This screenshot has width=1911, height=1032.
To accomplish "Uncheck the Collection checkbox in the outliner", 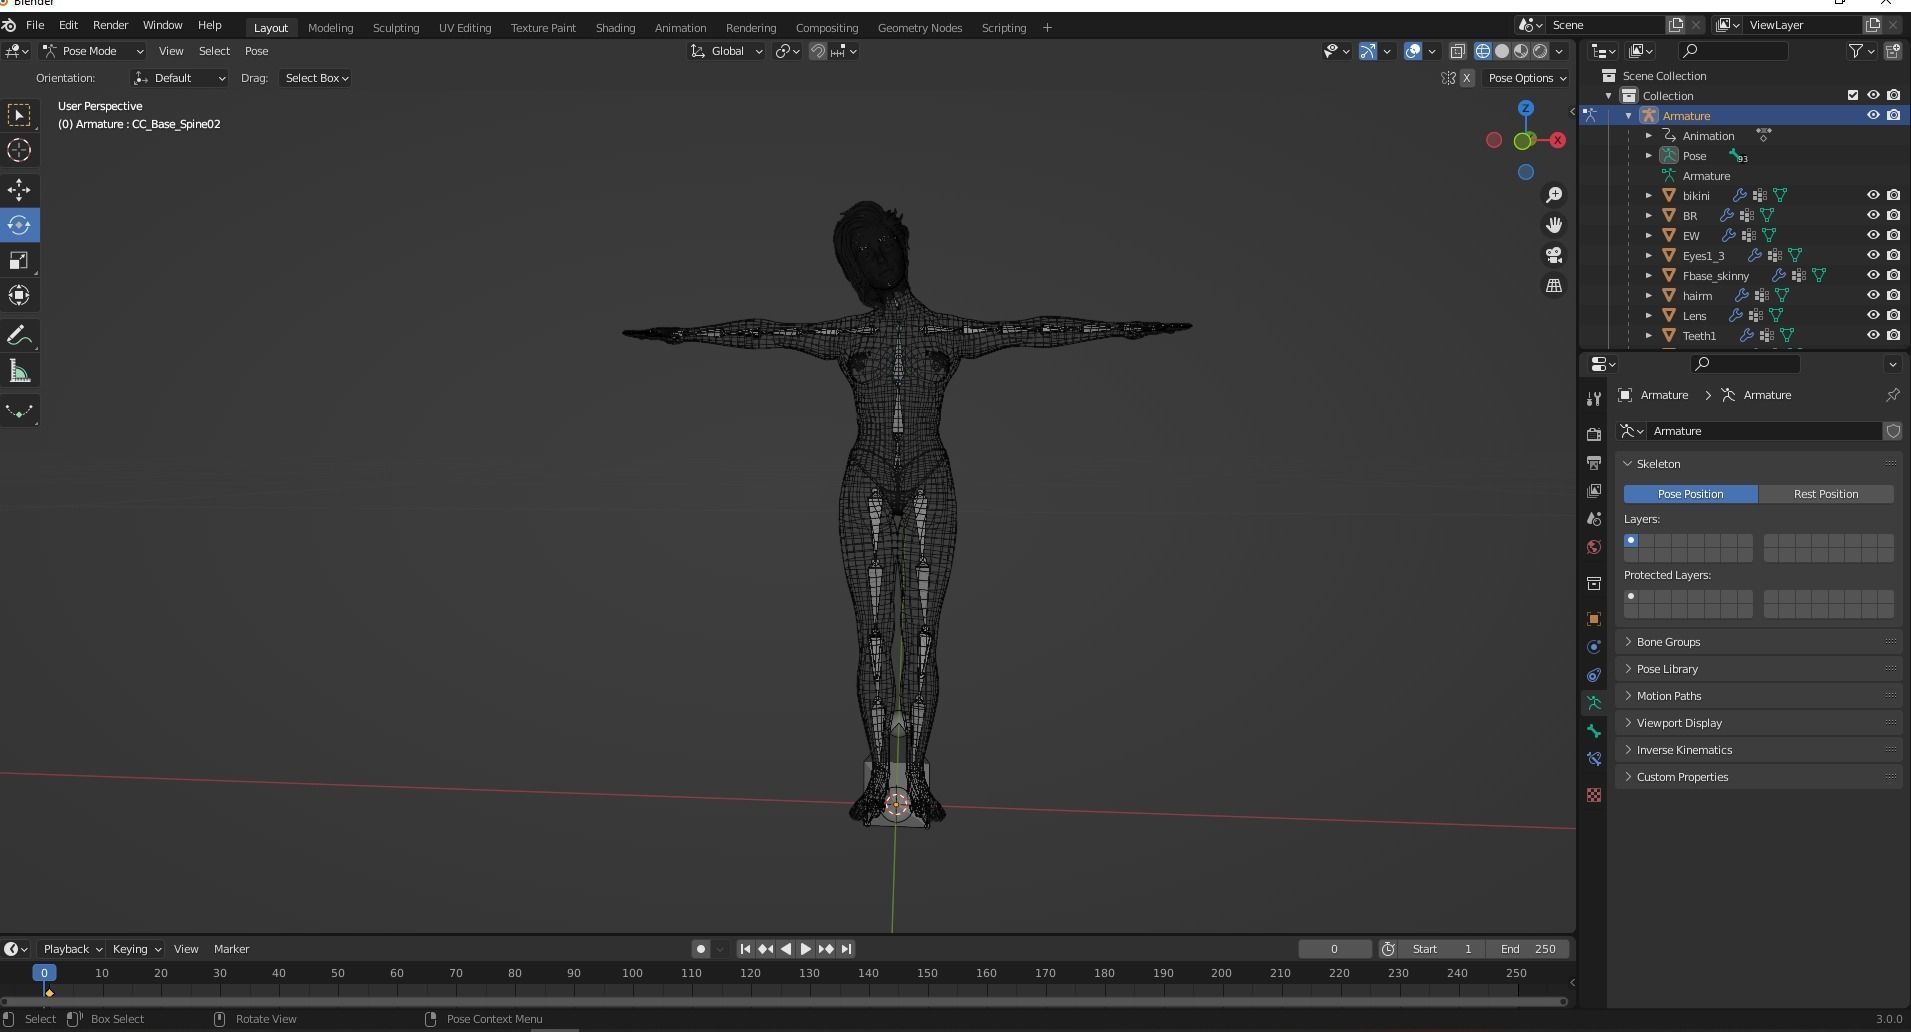I will 1851,95.
